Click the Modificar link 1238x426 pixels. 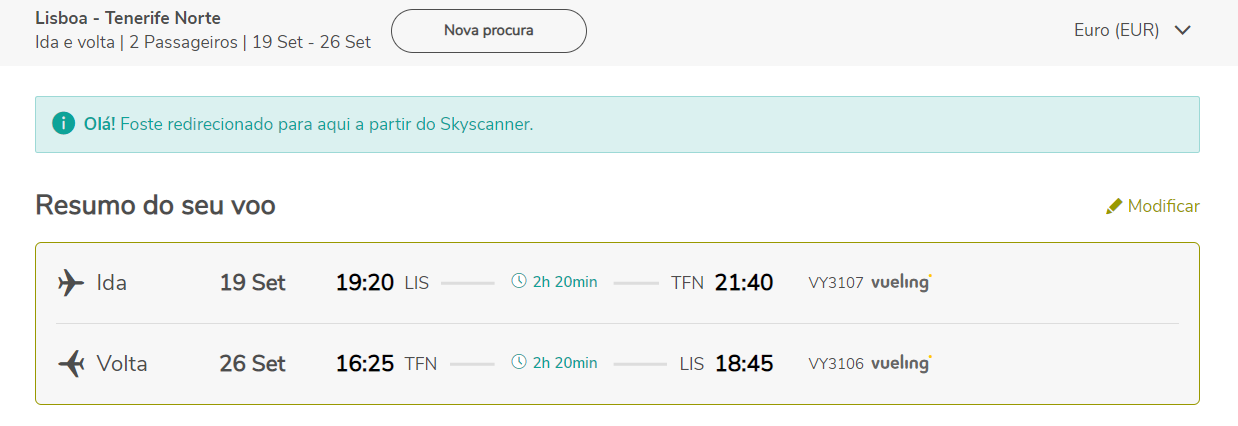(x=1163, y=206)
